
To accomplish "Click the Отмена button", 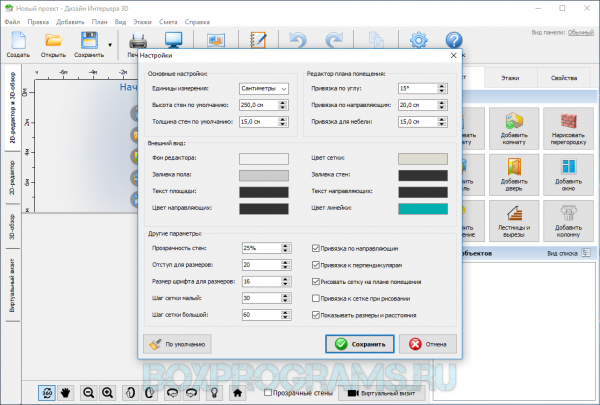I will 428,344.
